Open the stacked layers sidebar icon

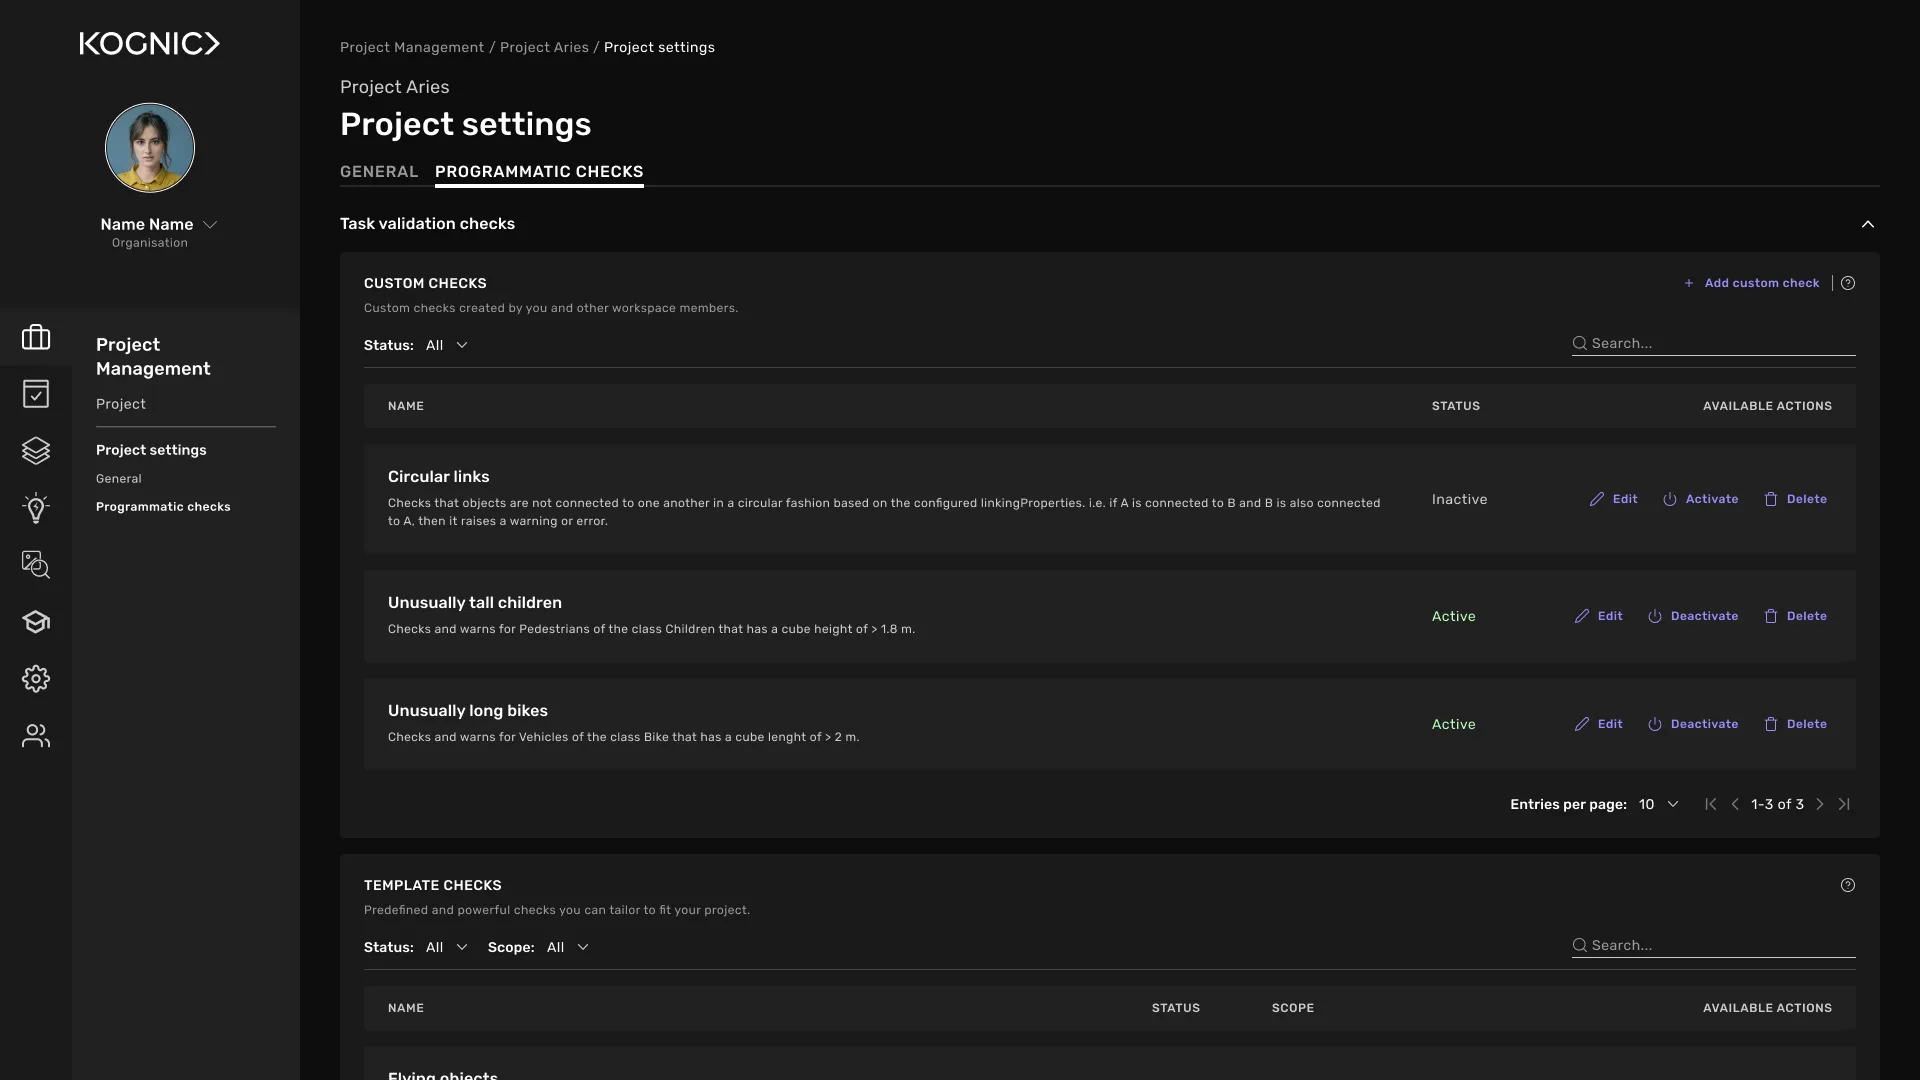[x=36, y=451]
